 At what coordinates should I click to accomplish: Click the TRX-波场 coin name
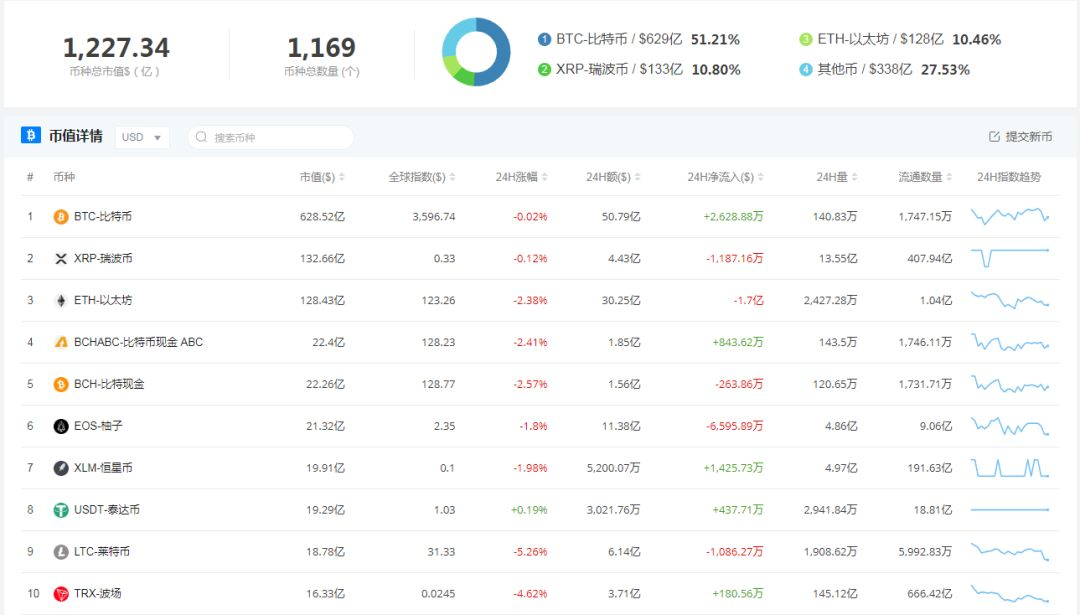98,594
